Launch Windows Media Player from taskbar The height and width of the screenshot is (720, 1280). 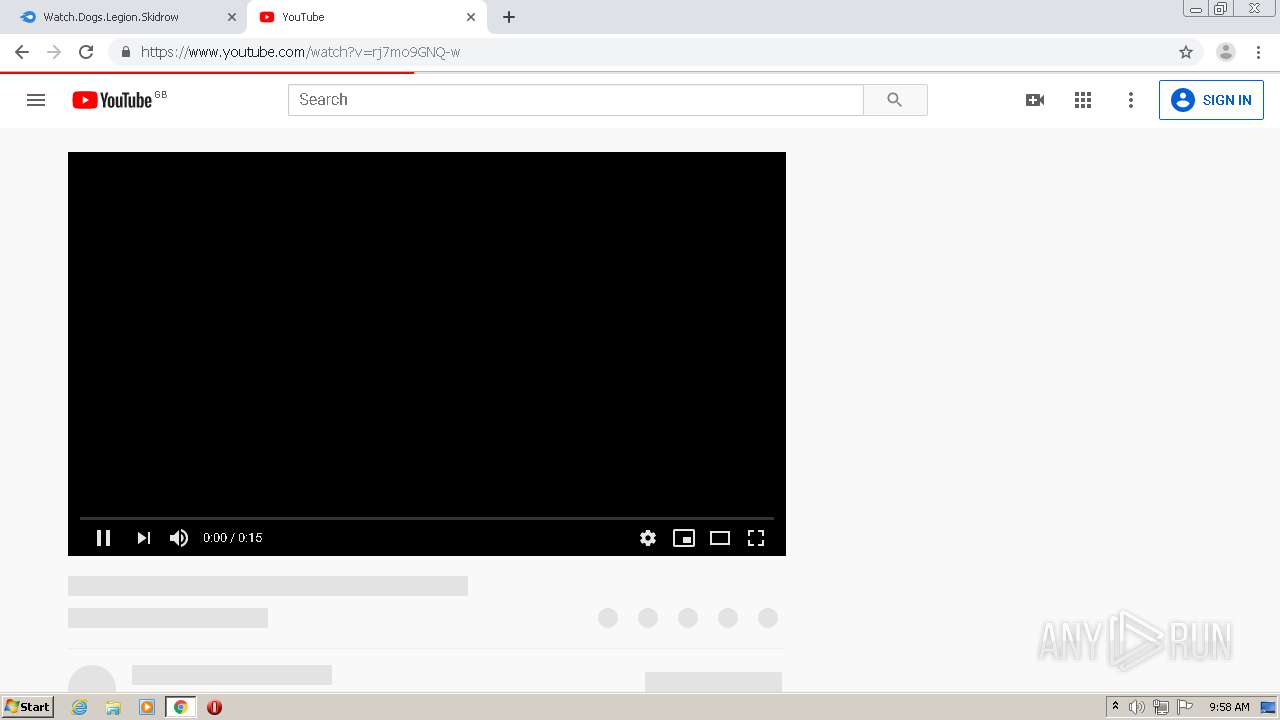coord(147,707)
